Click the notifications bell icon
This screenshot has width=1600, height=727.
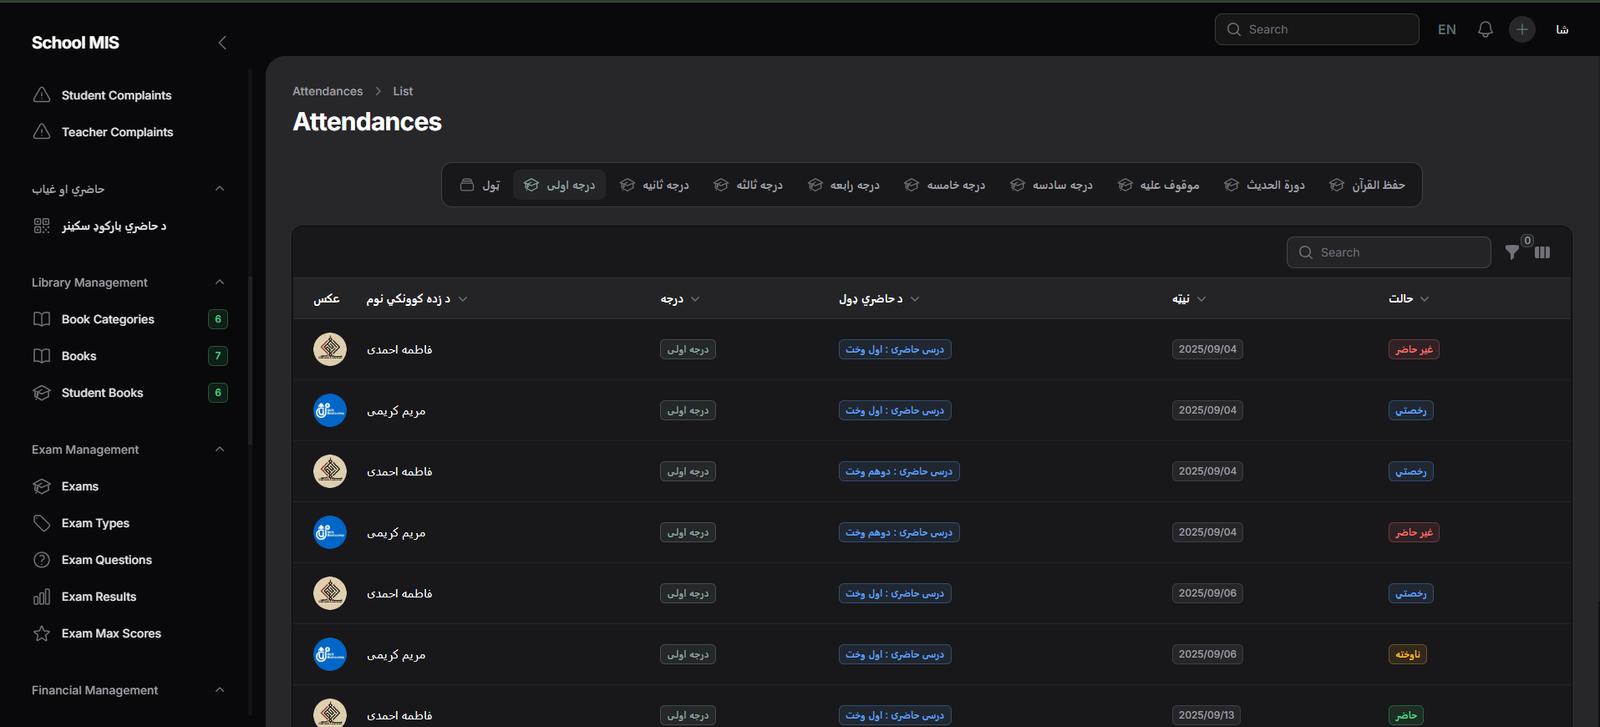[1485, 30]
